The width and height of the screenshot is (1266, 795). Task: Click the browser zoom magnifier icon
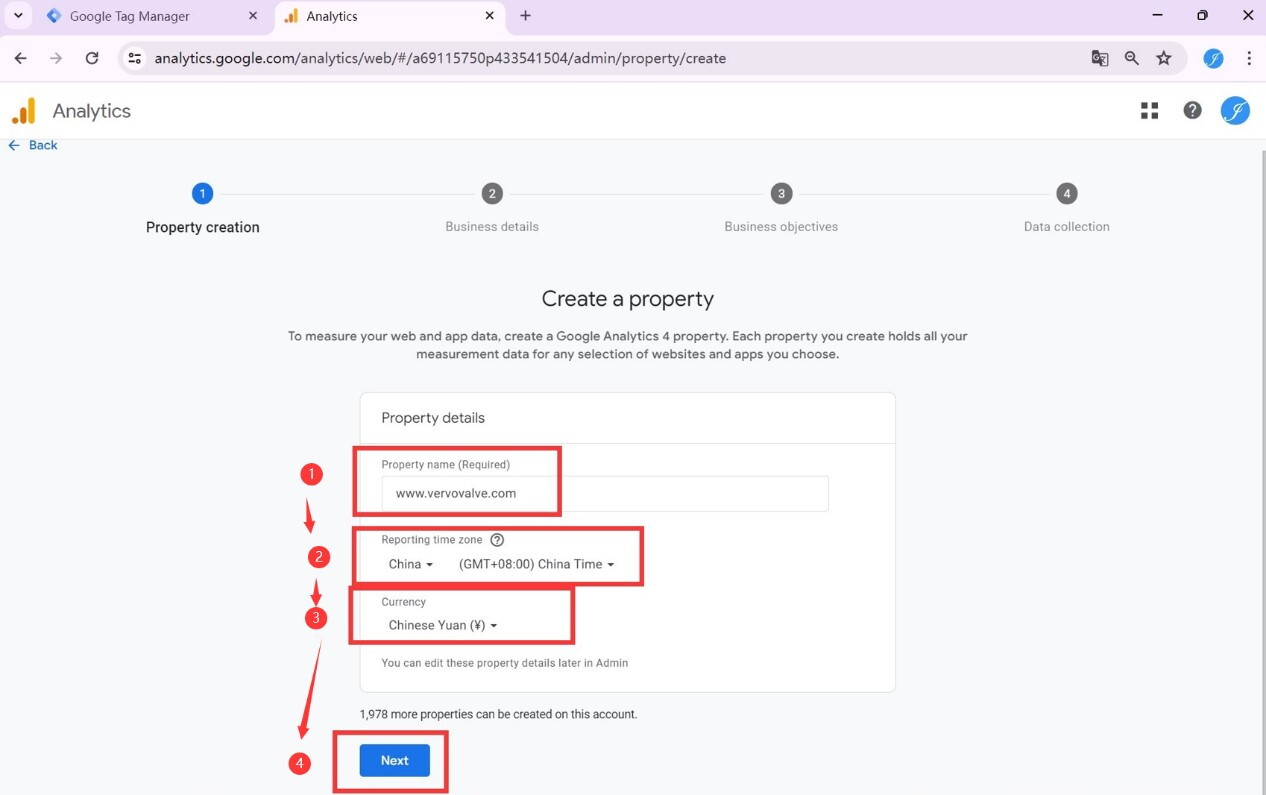coord(1131,58)
